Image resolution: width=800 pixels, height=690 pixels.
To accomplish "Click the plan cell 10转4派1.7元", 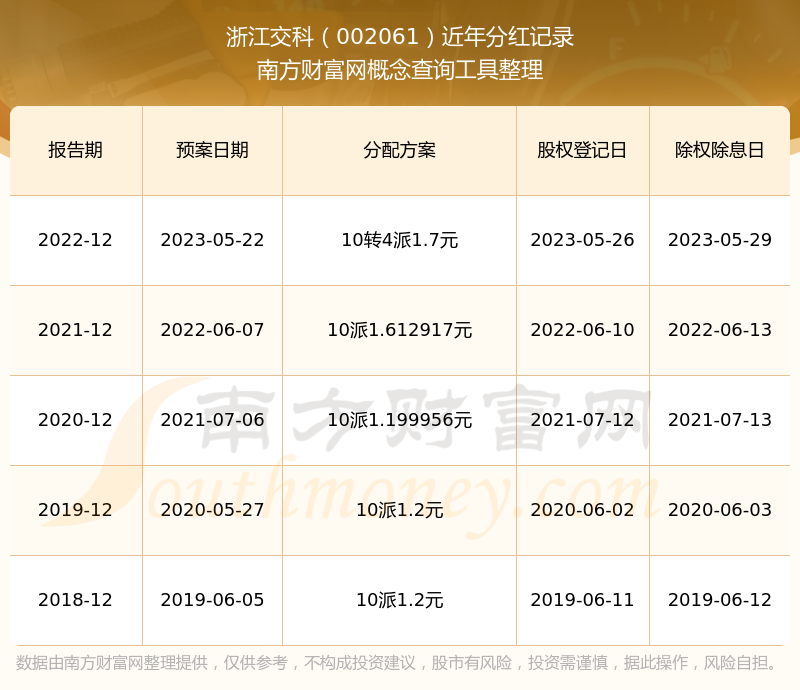I will tap(399, 240).
